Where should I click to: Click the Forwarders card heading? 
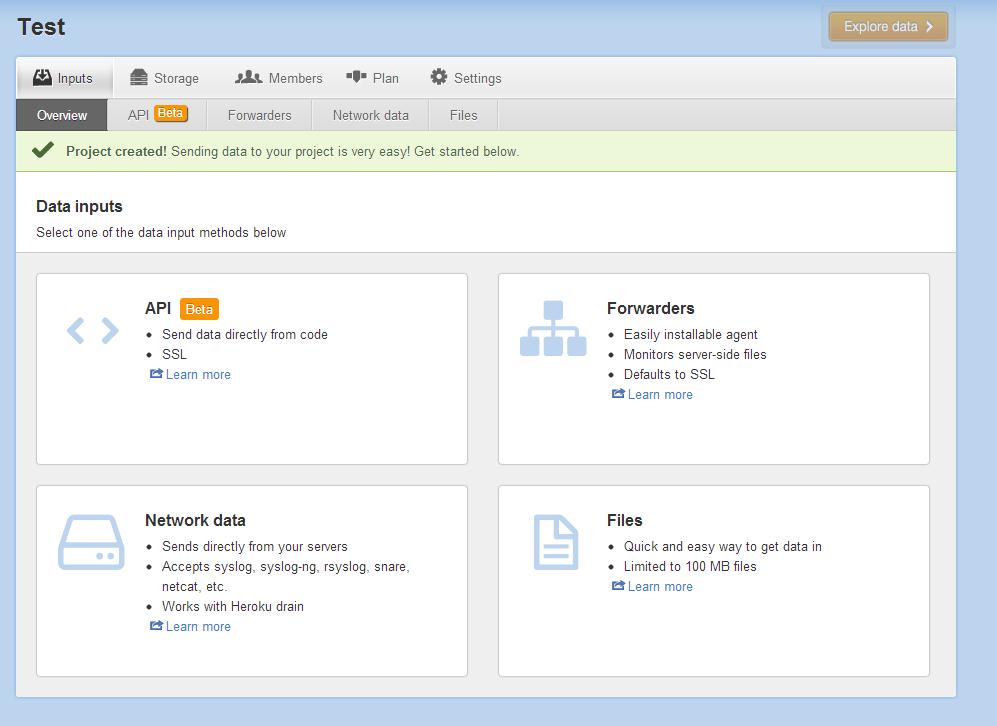click(650, 308)
